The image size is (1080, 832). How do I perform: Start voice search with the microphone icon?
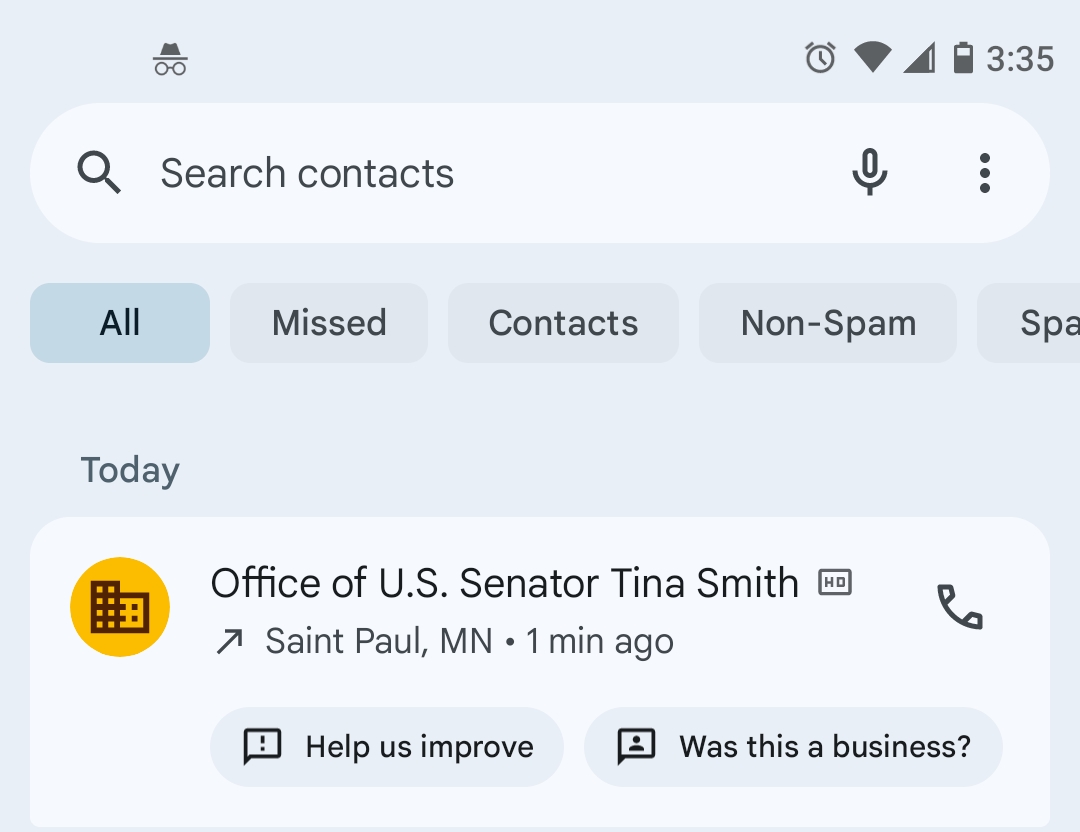click(x=869, y=173)
